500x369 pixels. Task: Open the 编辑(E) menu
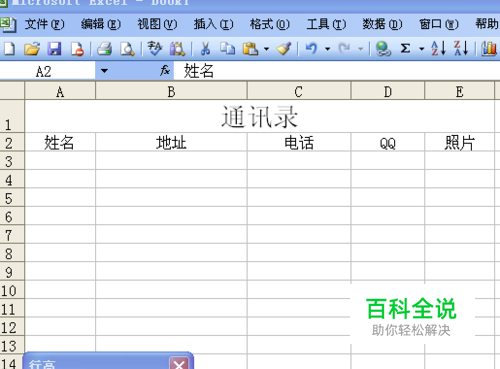[101, 24]
